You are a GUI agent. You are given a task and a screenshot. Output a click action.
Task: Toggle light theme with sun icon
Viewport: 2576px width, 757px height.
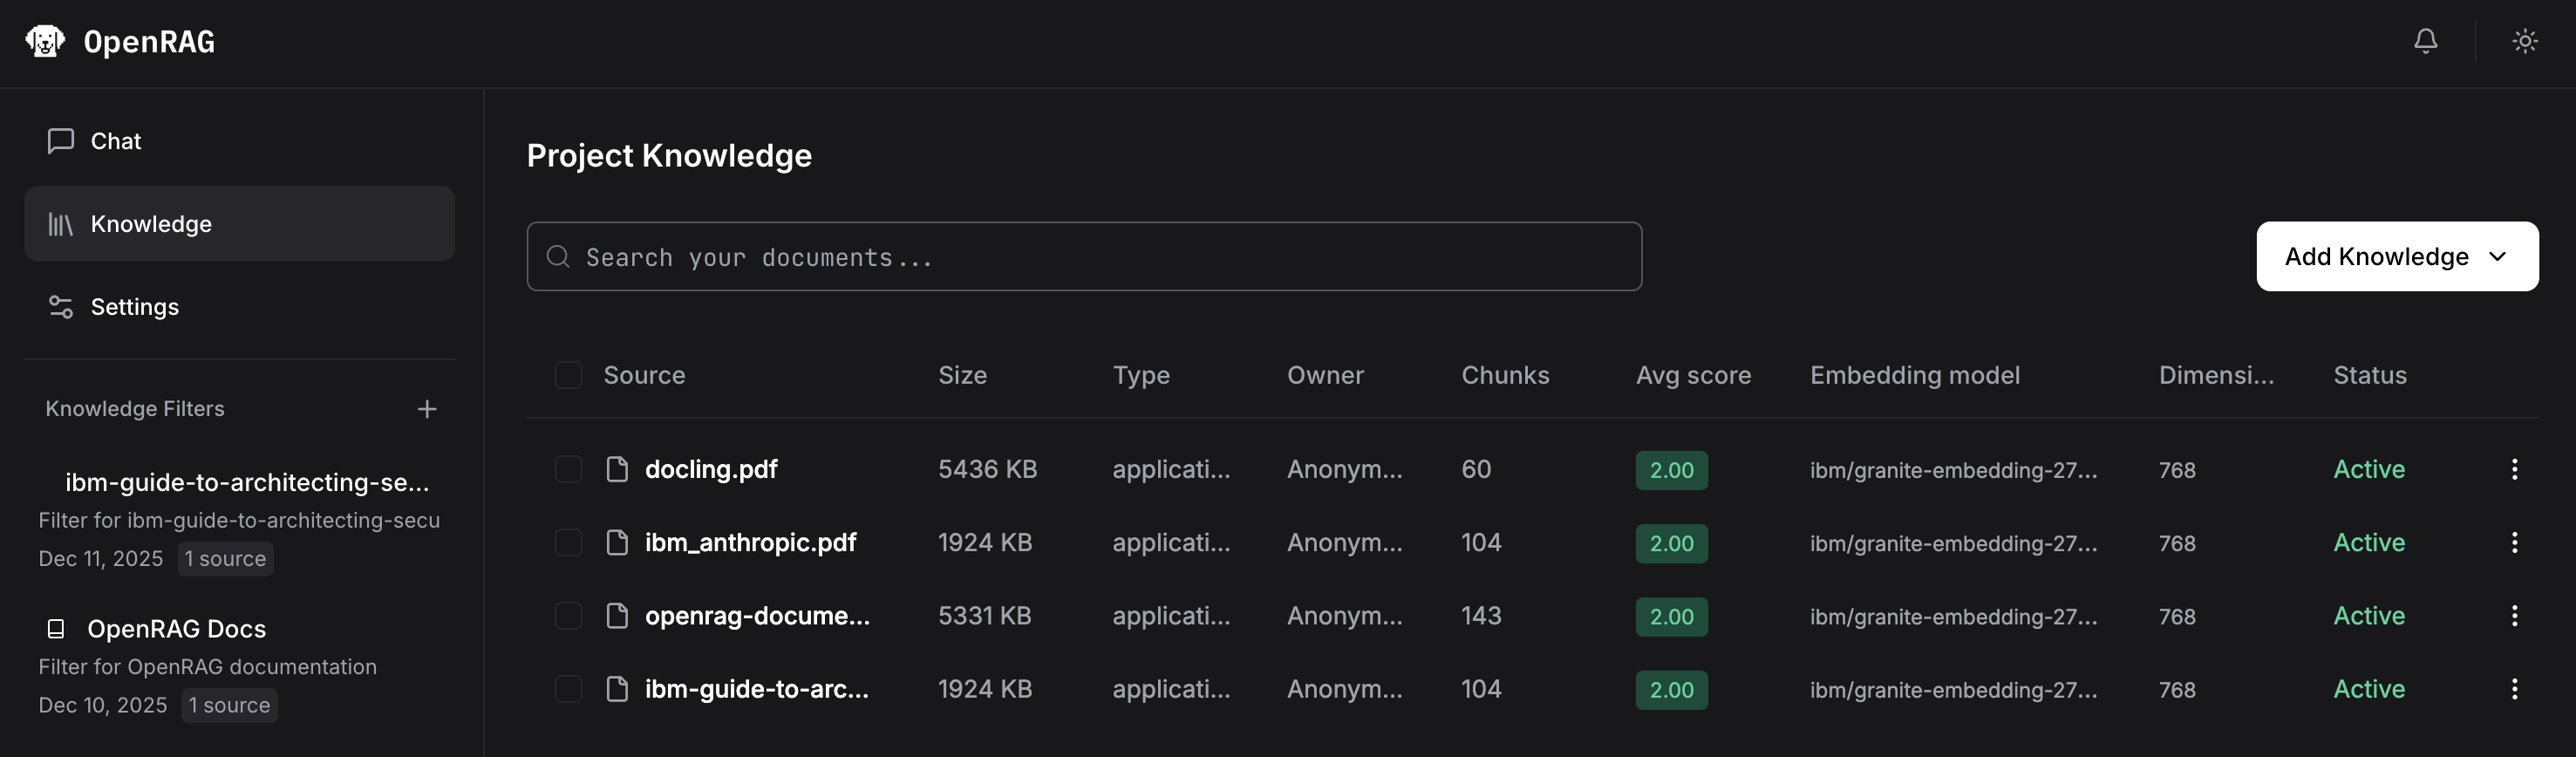click(x=2524, y=41)
